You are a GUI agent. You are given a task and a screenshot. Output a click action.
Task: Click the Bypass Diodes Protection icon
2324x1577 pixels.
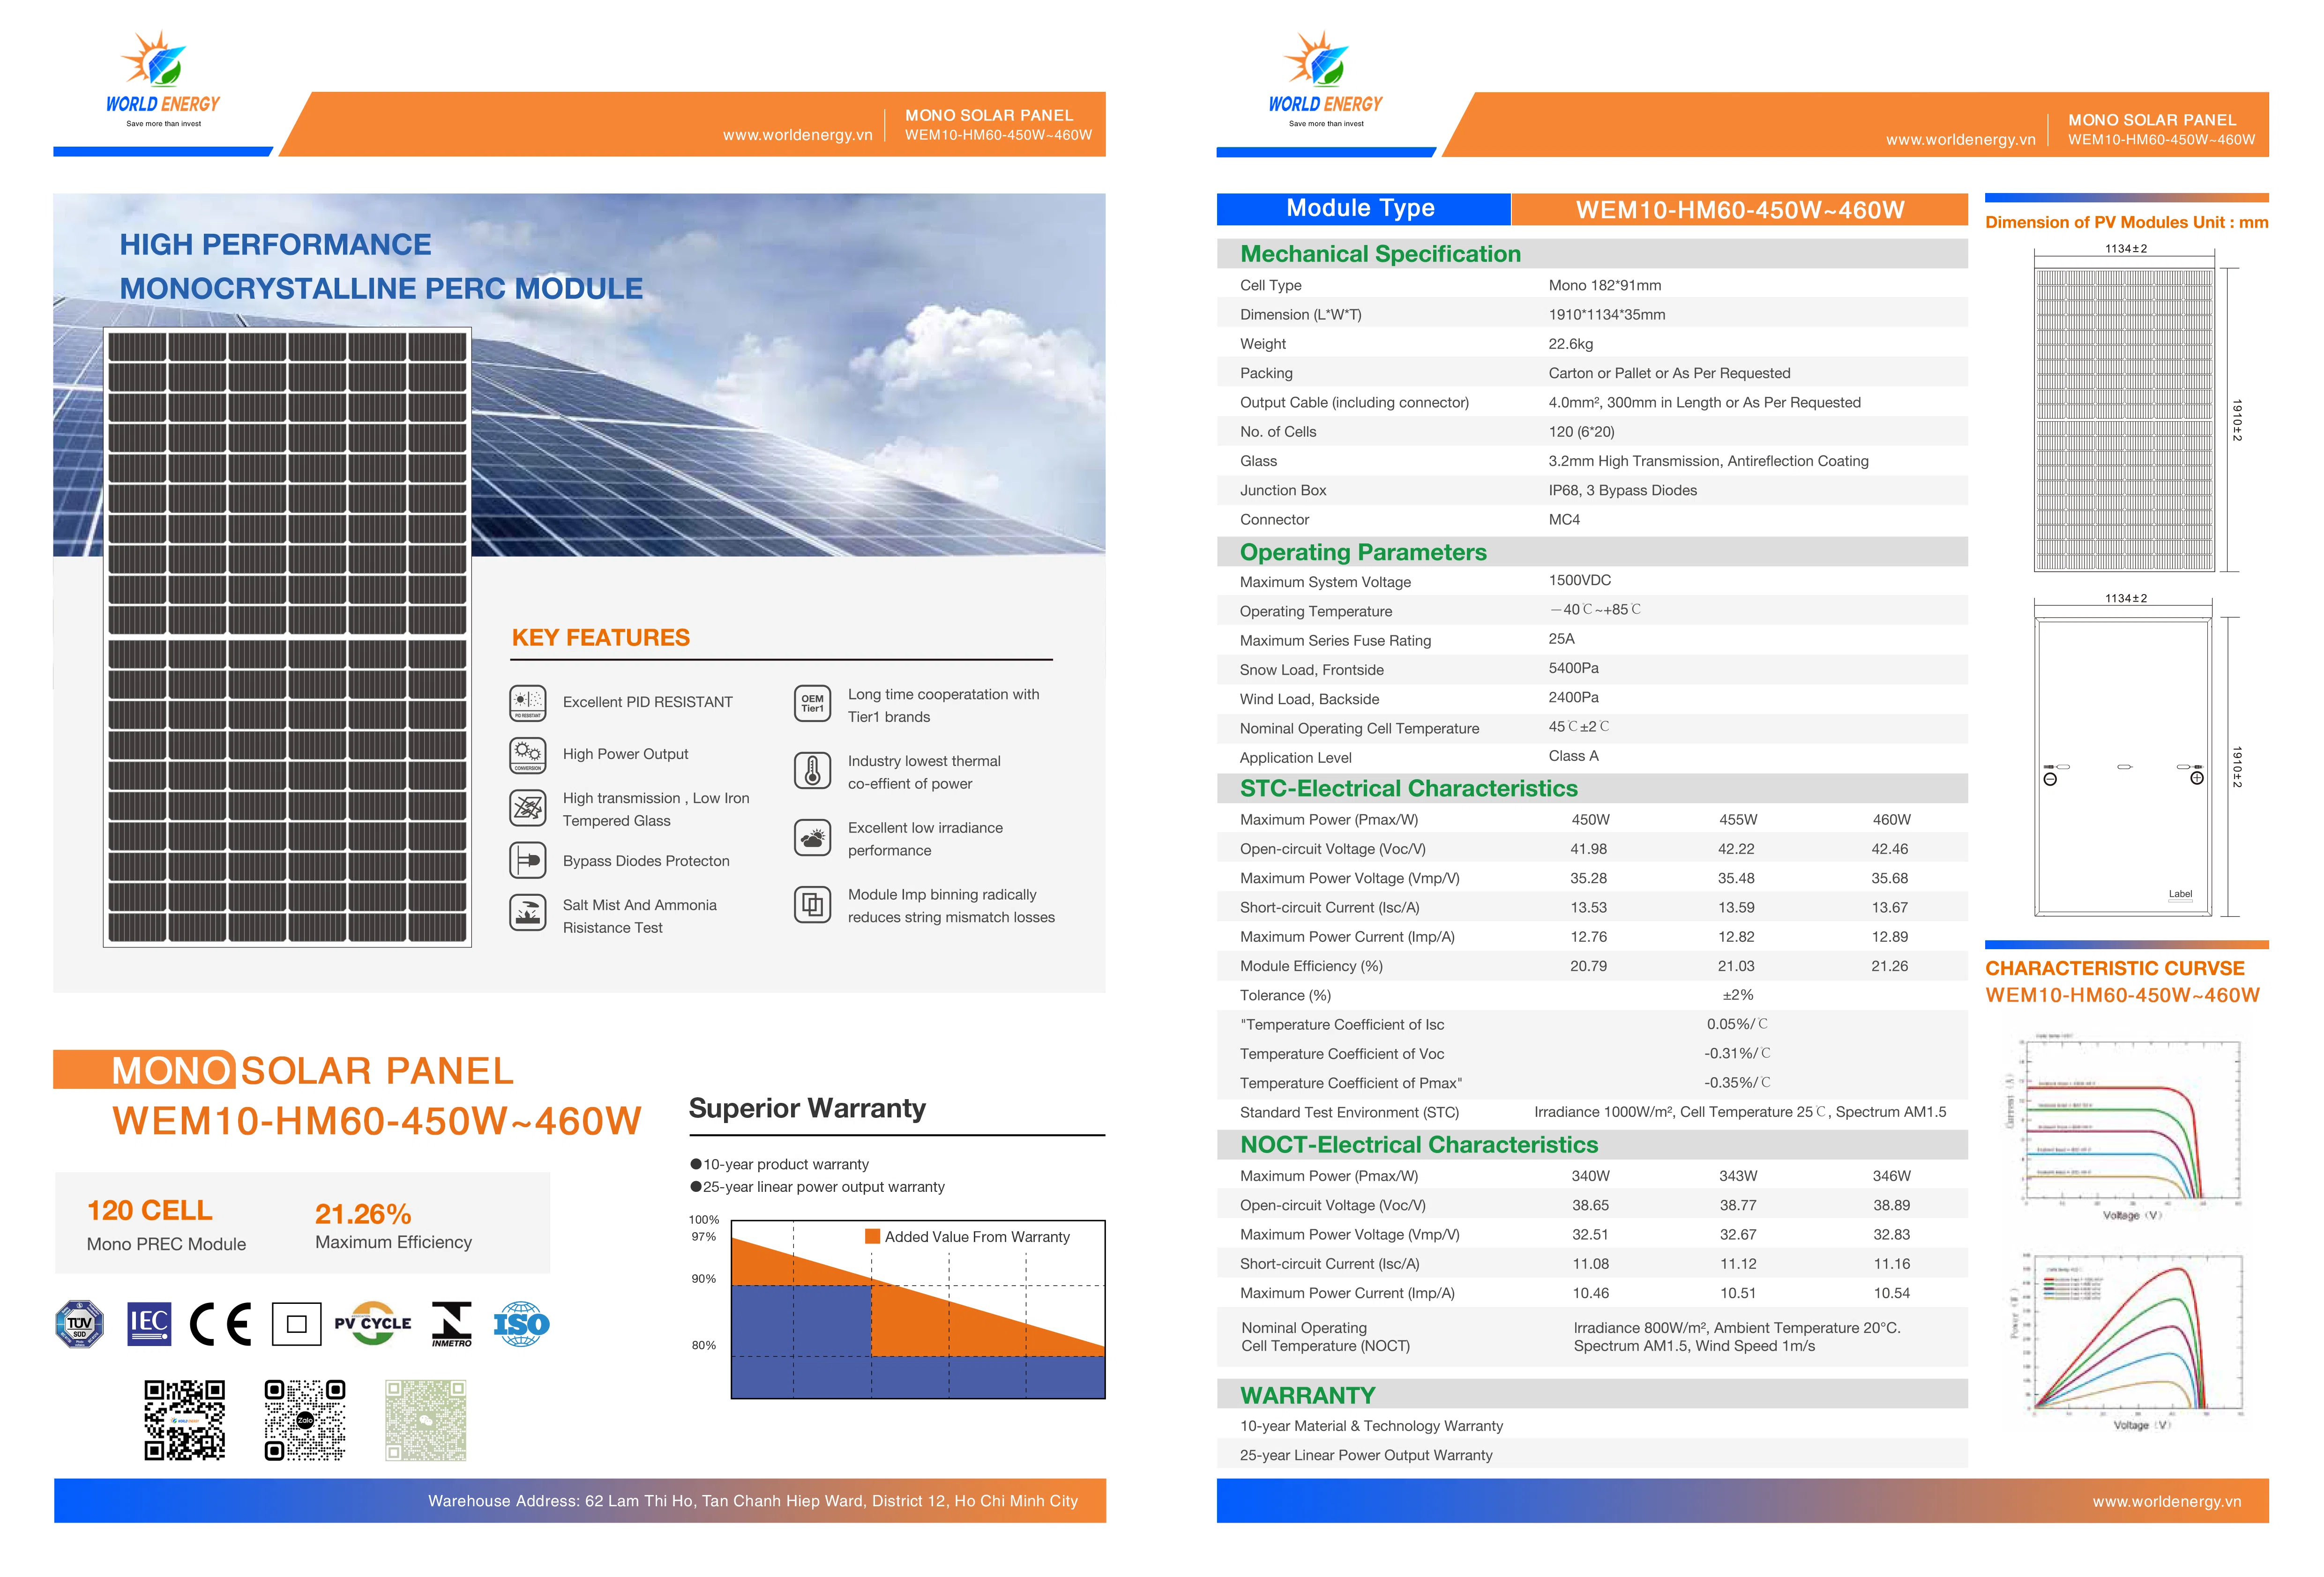[527, 860]
